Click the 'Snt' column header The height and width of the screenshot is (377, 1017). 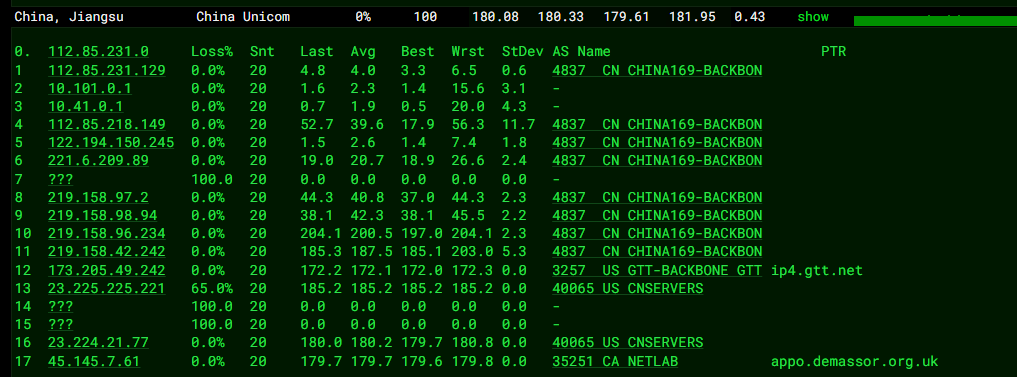click(262, 52)
